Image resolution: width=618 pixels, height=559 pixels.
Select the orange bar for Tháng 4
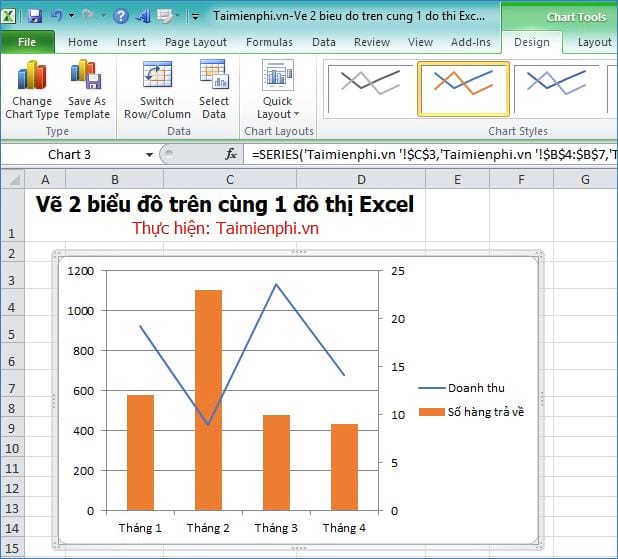pyautogui.click(x=344, y=467)
